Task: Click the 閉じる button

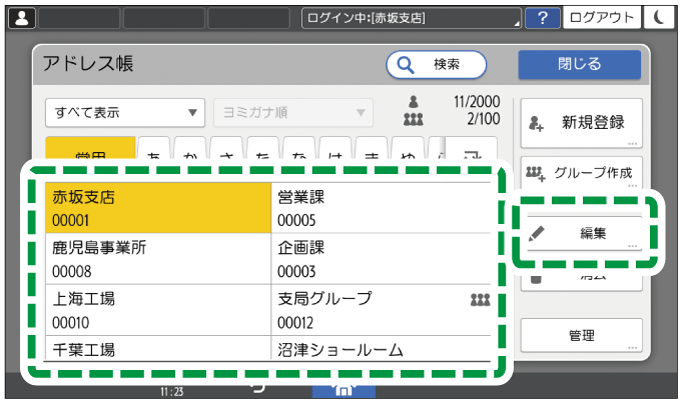Action: [579, 64]
